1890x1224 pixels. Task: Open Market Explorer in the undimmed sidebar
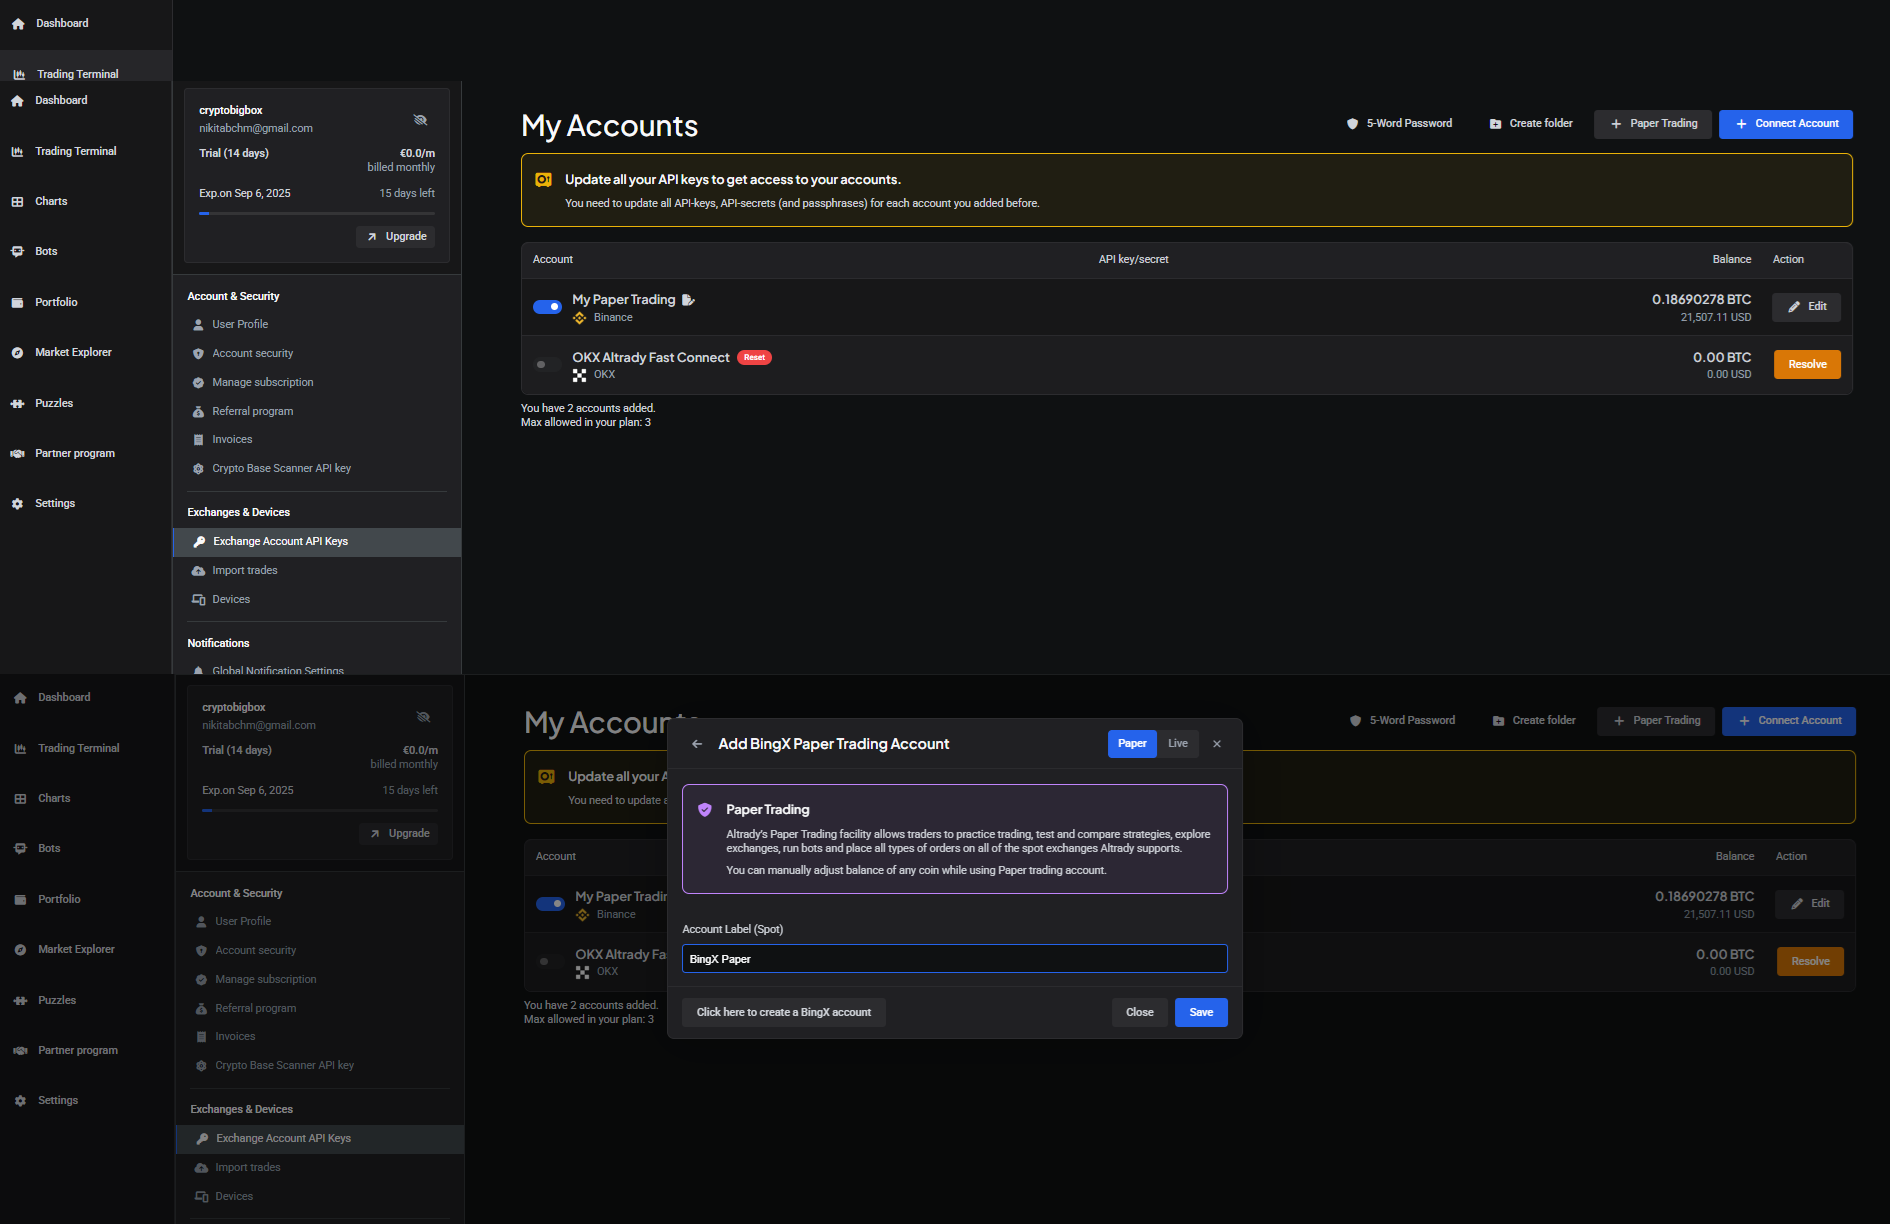click(62, 352)
